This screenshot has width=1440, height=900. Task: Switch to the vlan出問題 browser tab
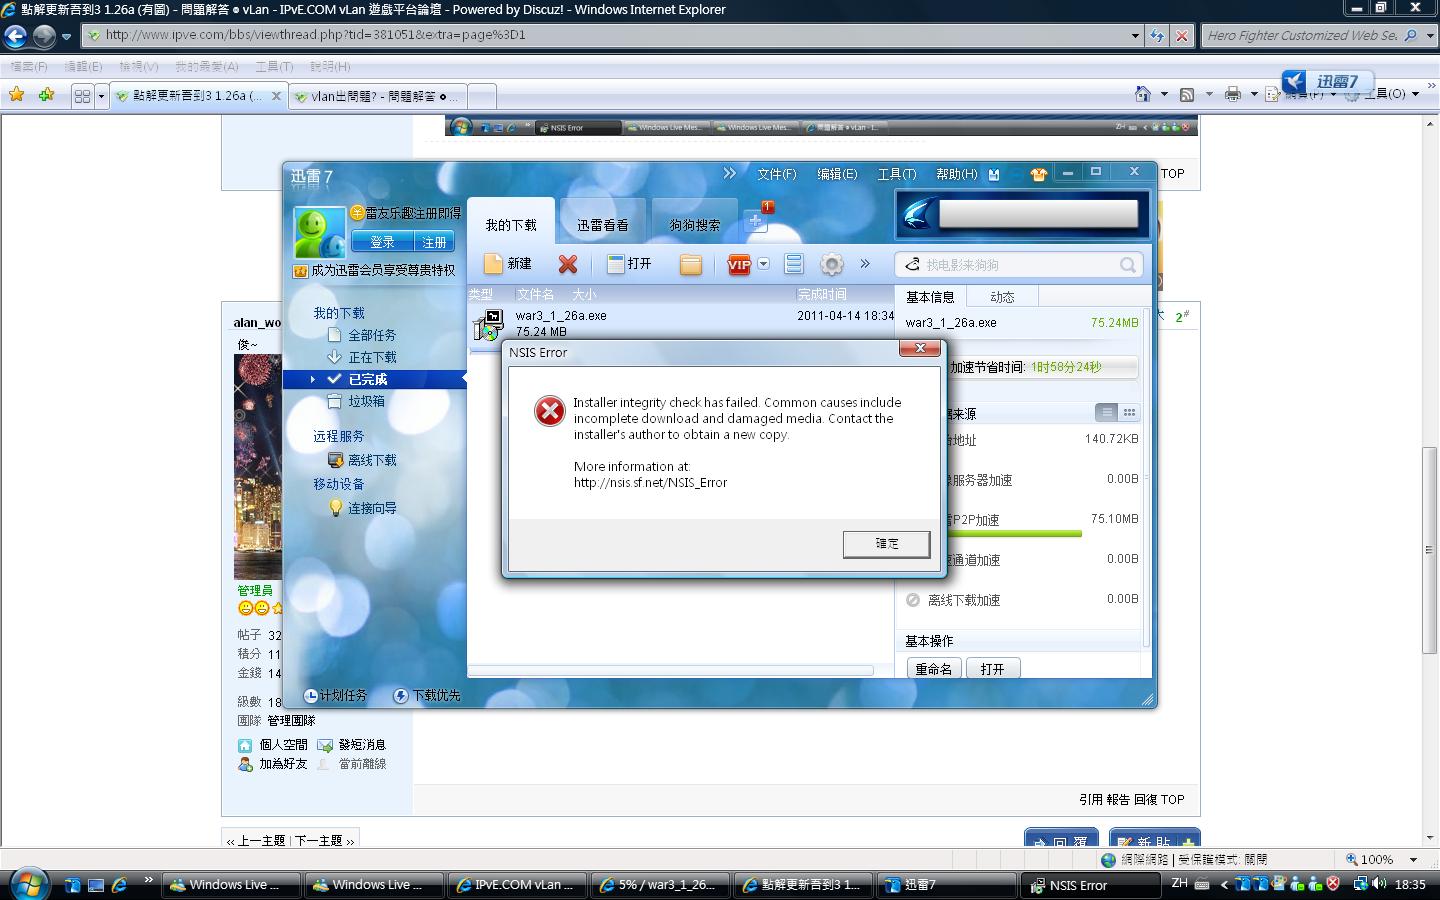point(378,96)
